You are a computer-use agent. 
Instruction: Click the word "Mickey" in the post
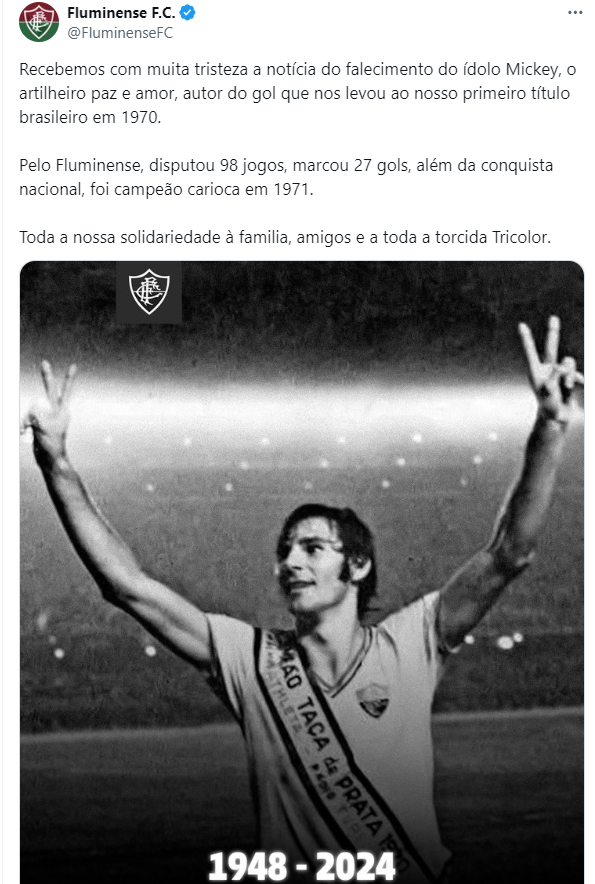click(x=531, y=69)
